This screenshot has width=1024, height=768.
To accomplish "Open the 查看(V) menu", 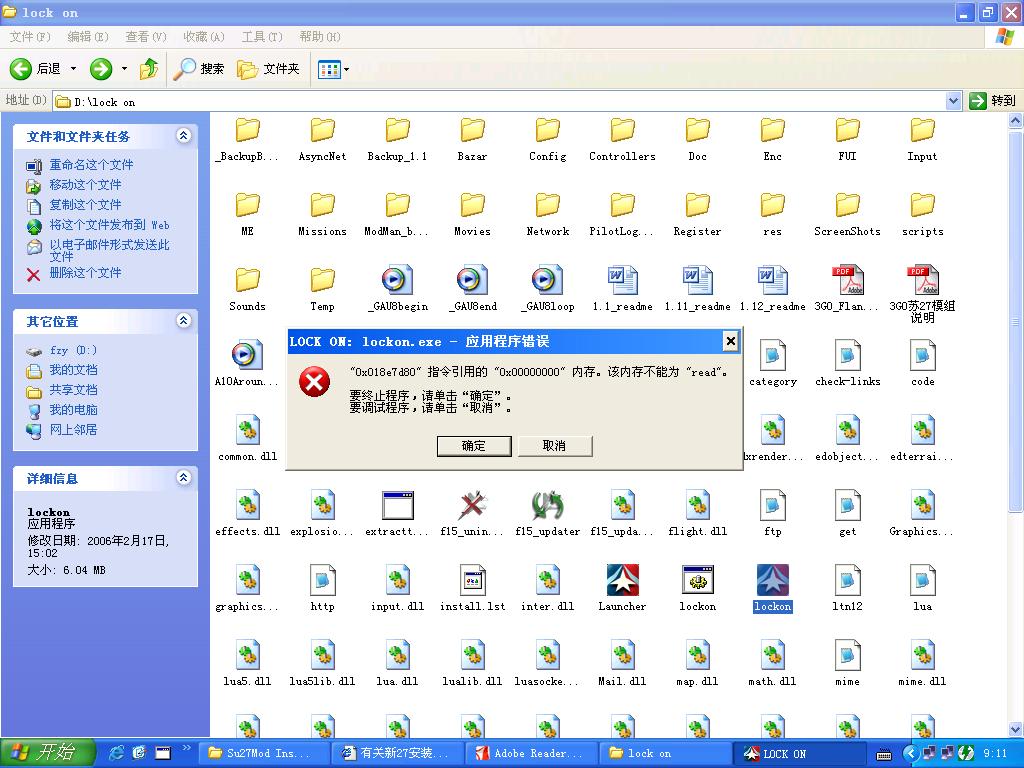I will pyautogui.click(x=146, y=37).
